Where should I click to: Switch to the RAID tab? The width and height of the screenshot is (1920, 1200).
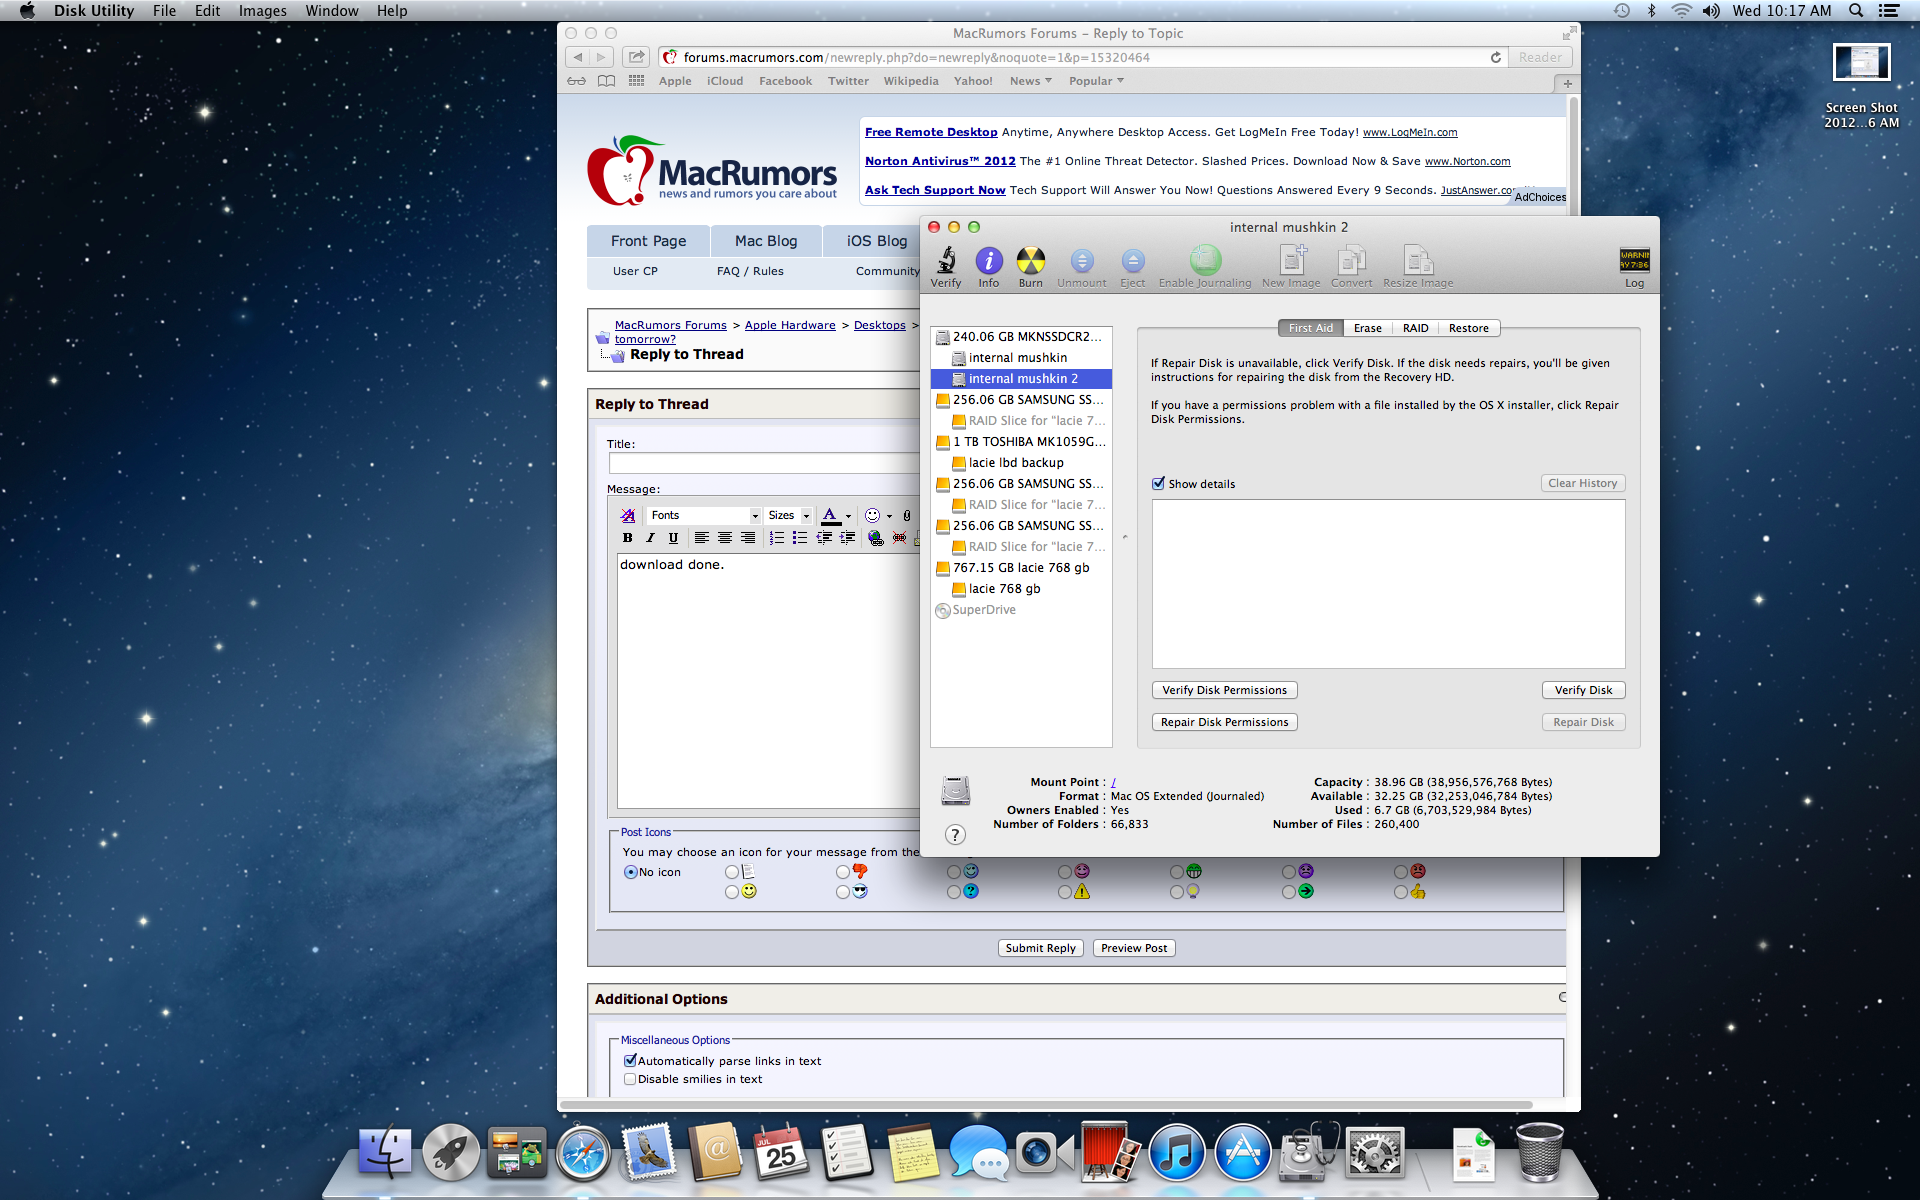click(1415, 328)
